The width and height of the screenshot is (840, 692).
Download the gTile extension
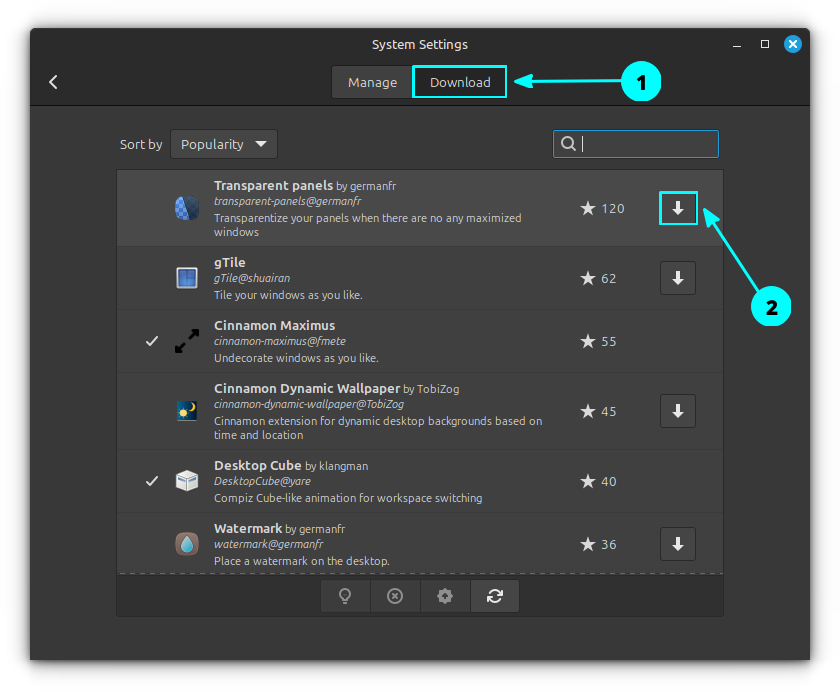[678, 278]
